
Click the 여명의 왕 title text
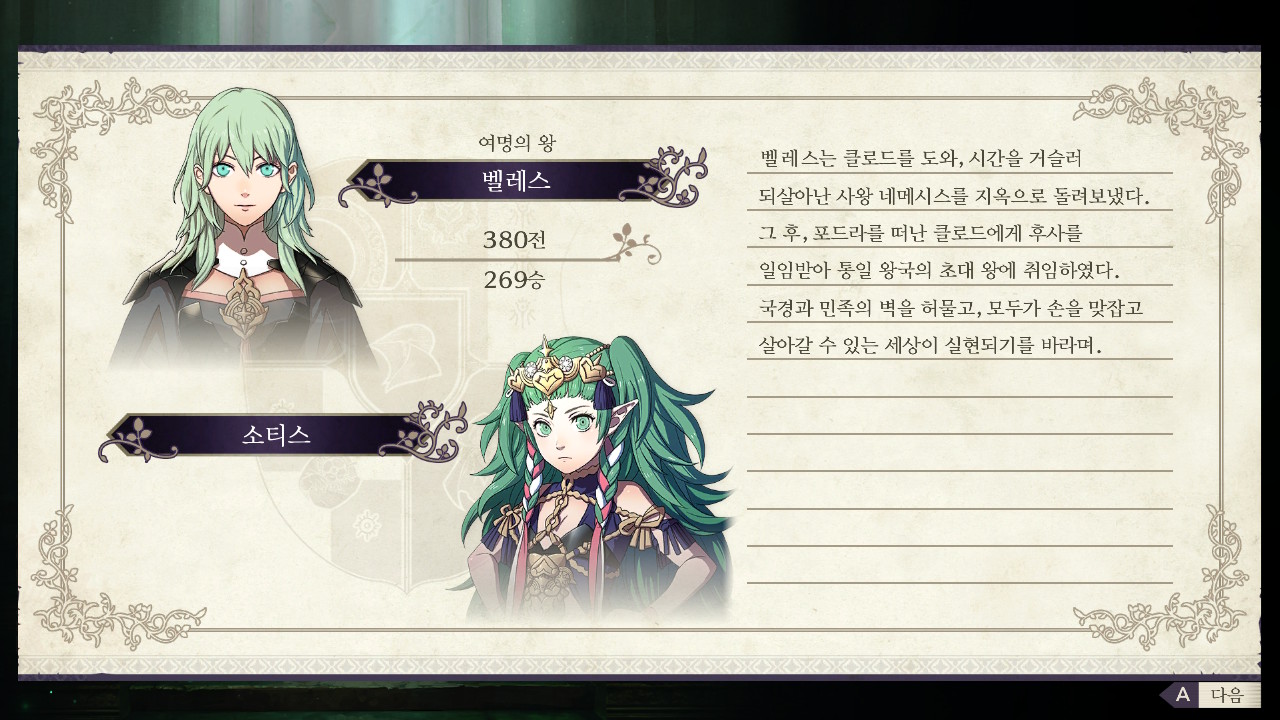click(x=516, y=143)
